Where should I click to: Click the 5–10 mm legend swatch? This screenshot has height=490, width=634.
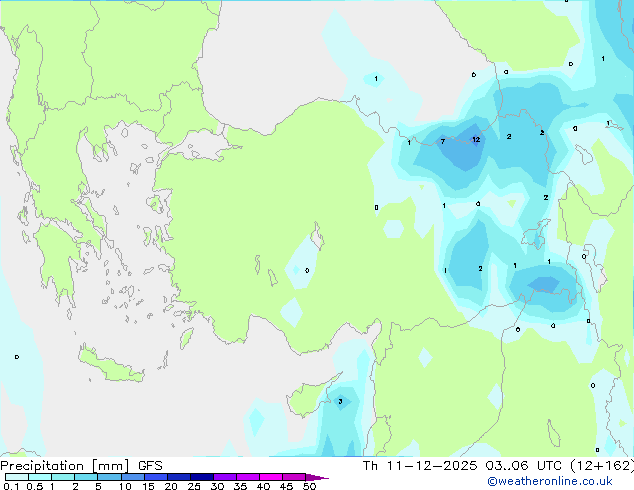click(x=109, y=477)
